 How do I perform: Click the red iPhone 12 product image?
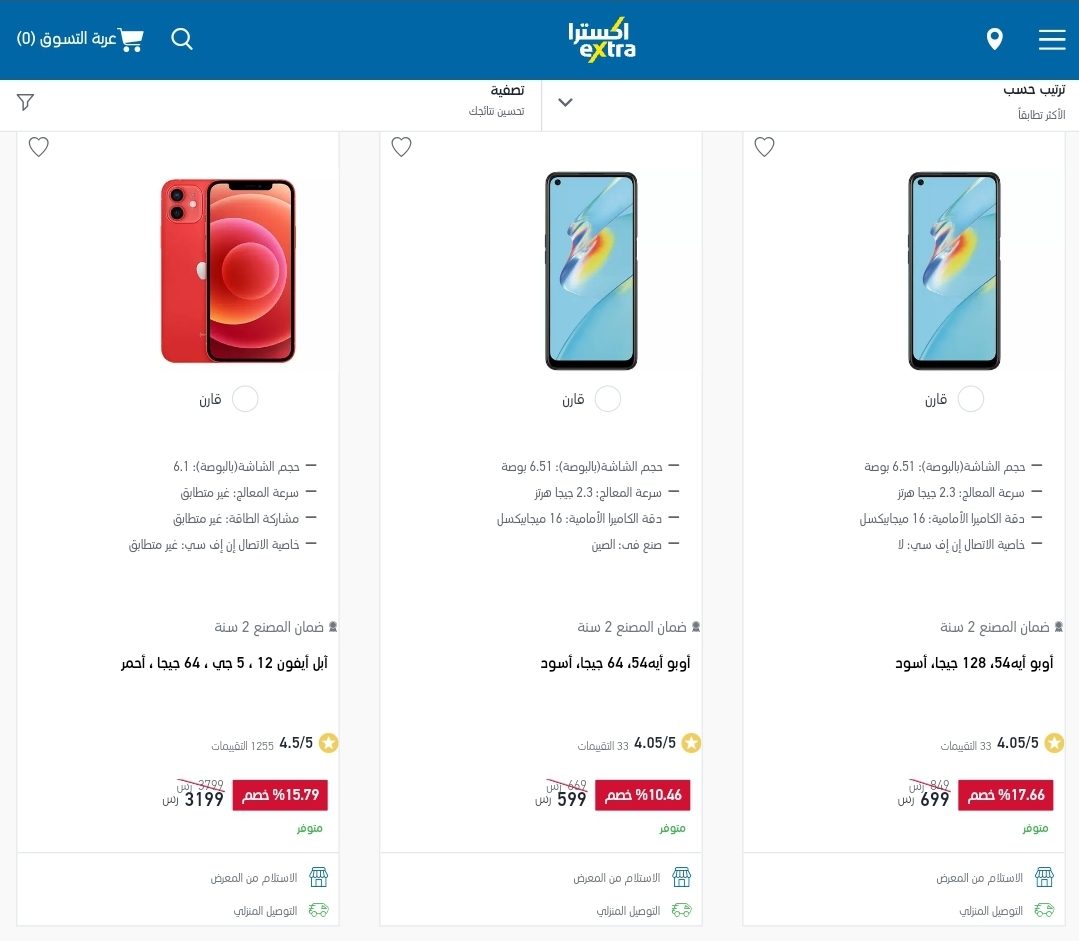228,271
